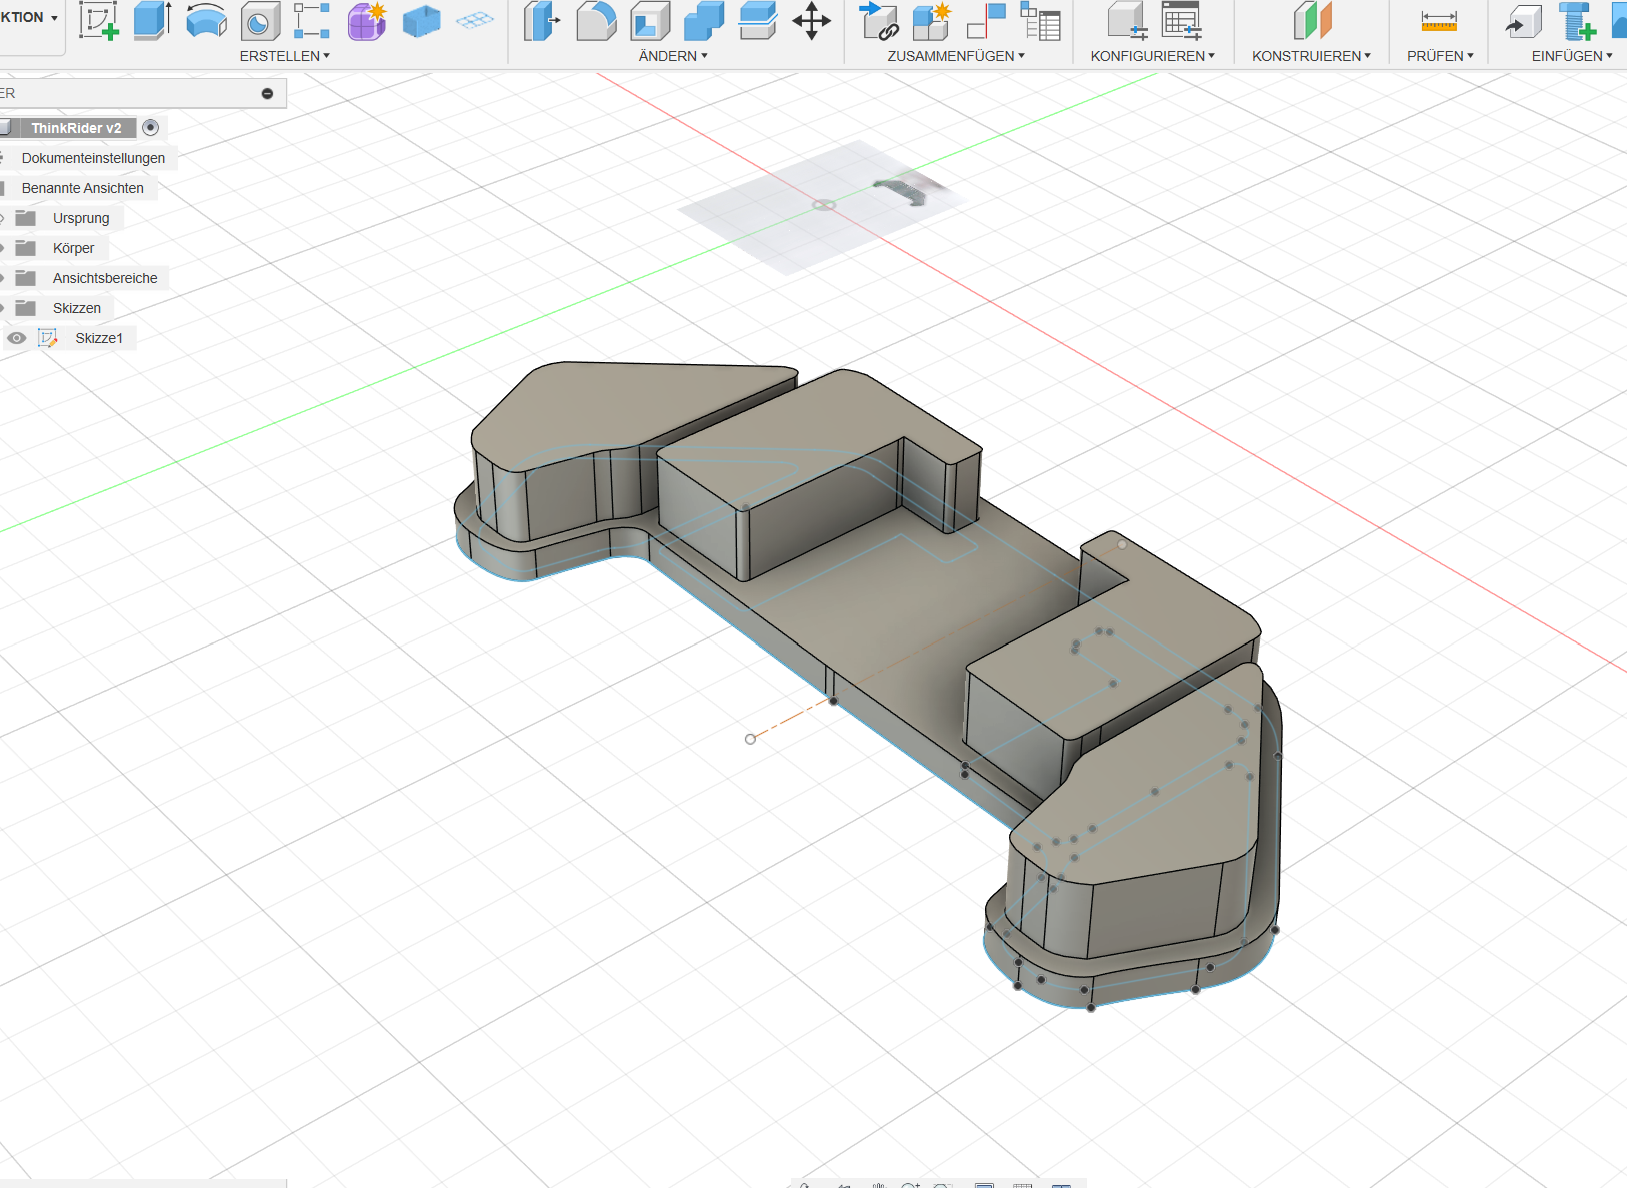This screenshot has width=1627, height=1188.
Task: Activate the Move/Copy arrows tool
Action: (x=811, y=21)
